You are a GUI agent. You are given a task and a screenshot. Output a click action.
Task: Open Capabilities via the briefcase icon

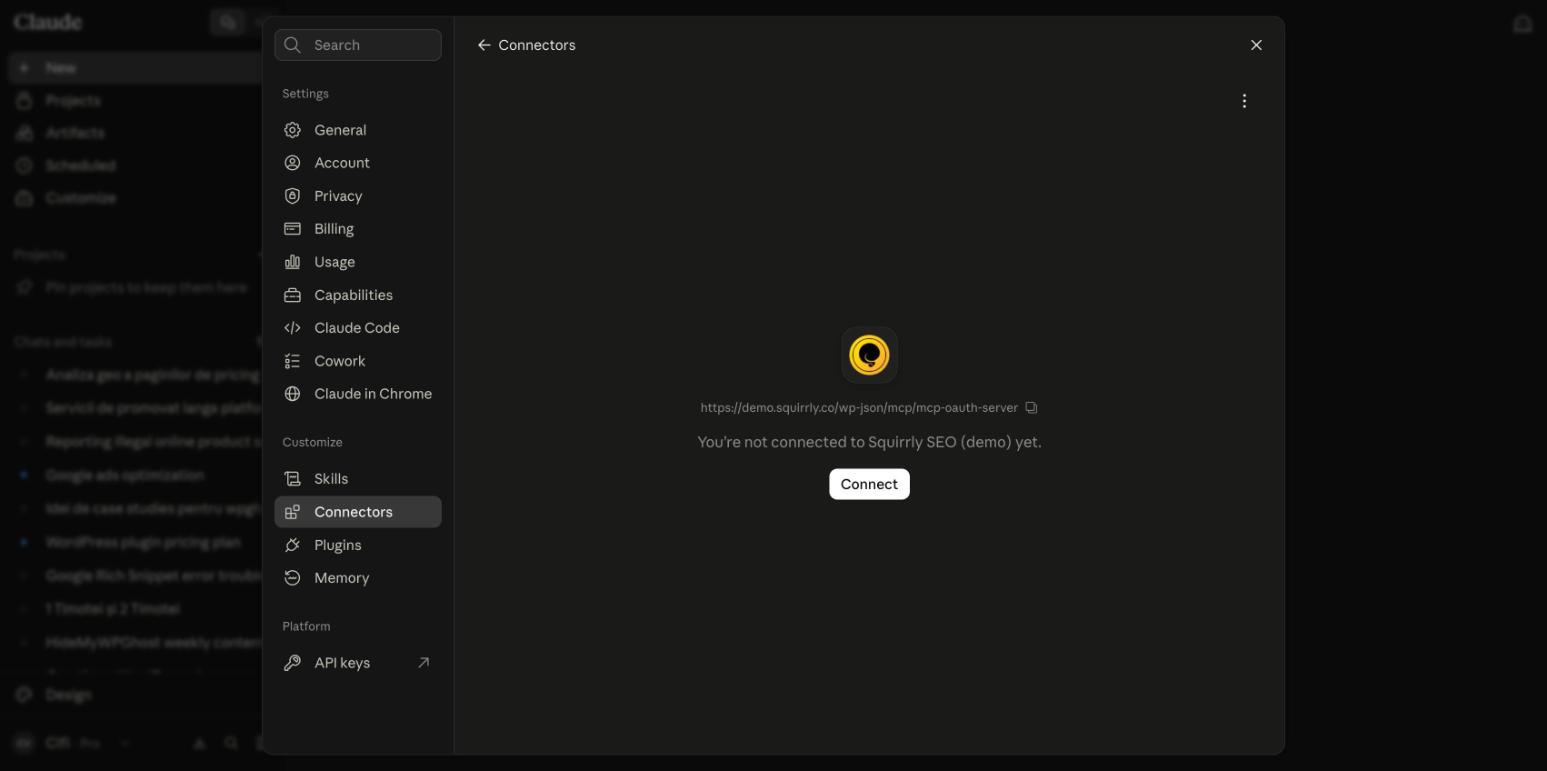click(292, 295)
